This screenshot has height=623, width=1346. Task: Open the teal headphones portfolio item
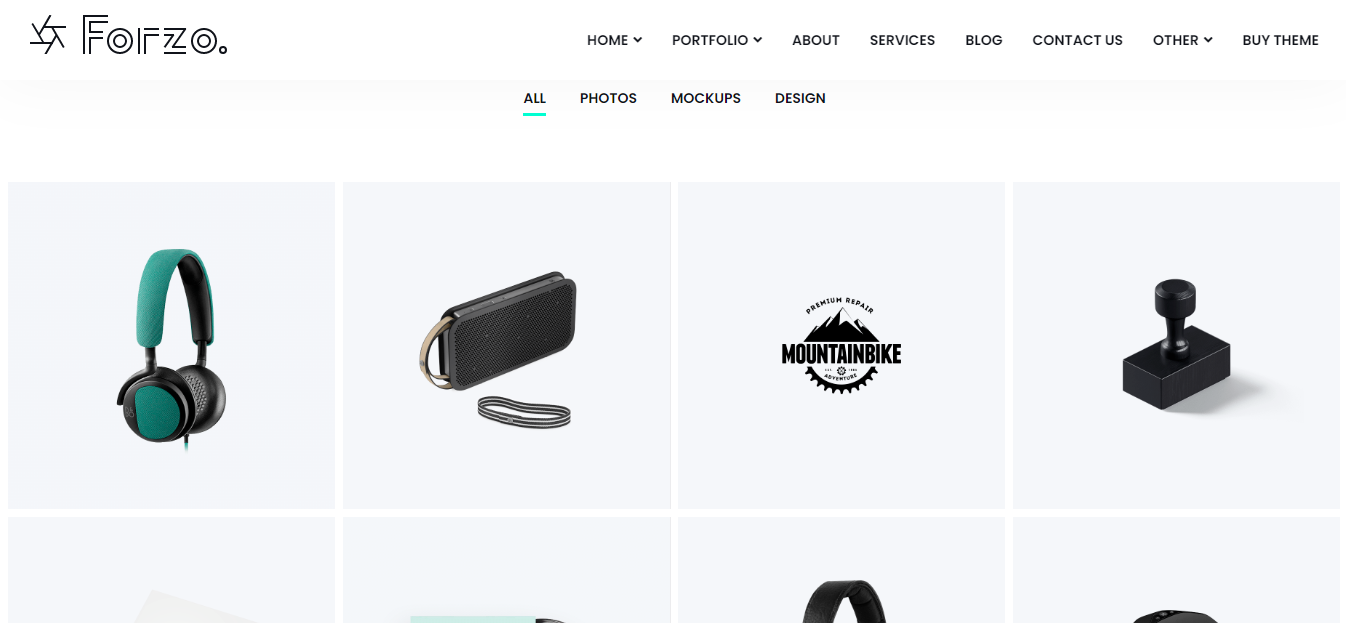[x=171, y=345]
